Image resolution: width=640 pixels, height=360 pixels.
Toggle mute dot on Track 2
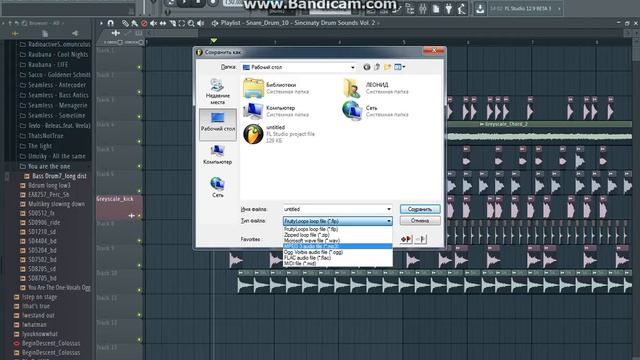(139, 92)
